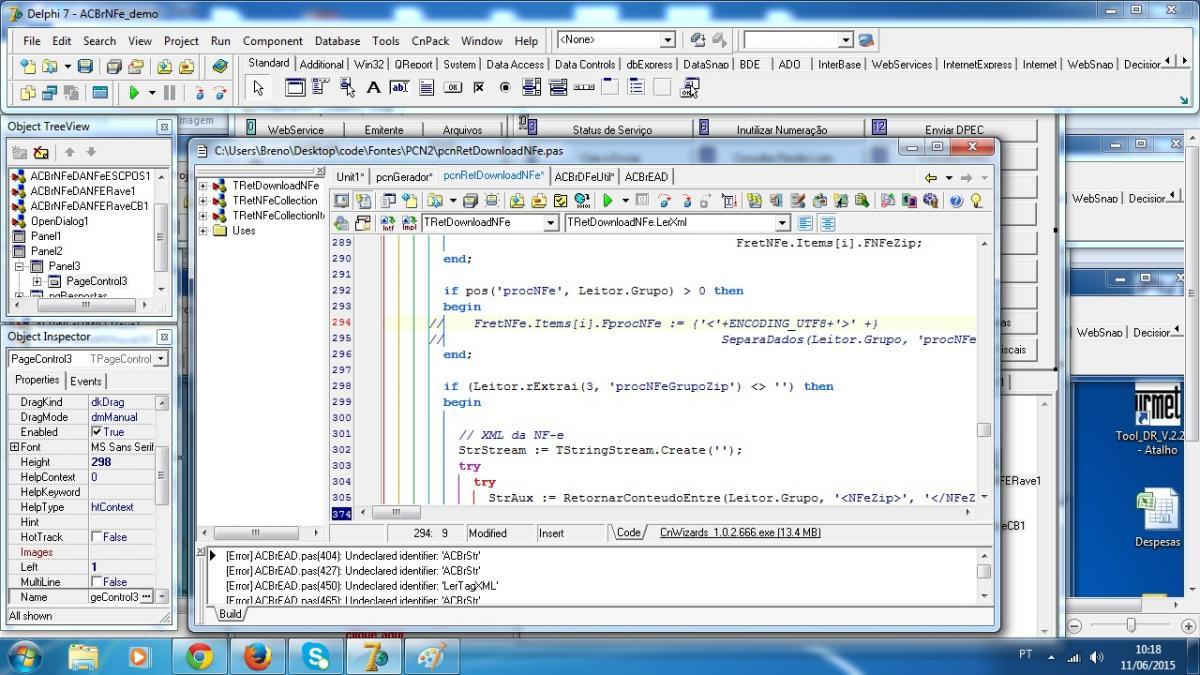Click the yellow light bulb icon in editor toolbar
1200x675 pixels.
976,201
